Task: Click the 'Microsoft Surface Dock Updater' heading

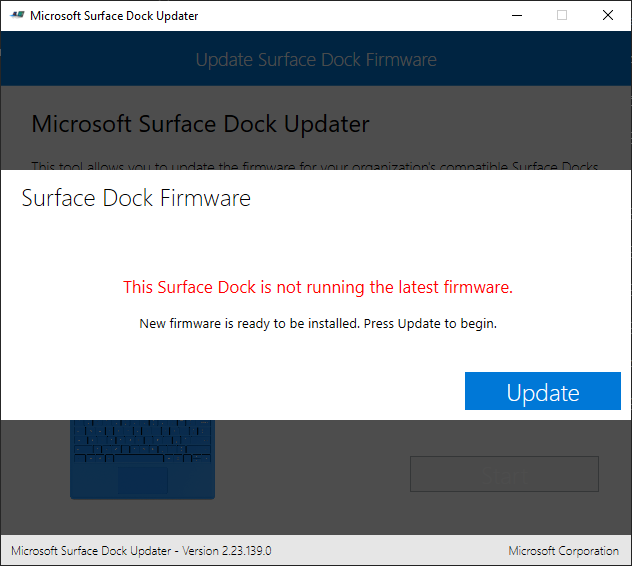Action: (x=201, y=125)
